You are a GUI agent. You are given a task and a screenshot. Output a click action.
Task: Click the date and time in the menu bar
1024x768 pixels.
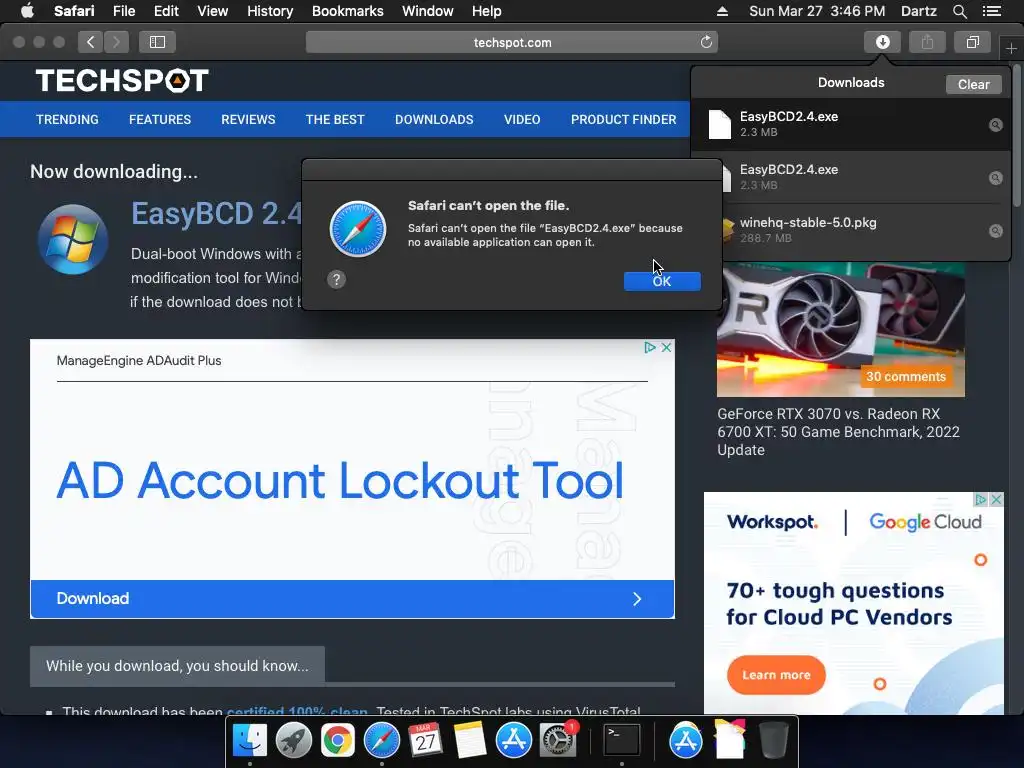point(817,11)
